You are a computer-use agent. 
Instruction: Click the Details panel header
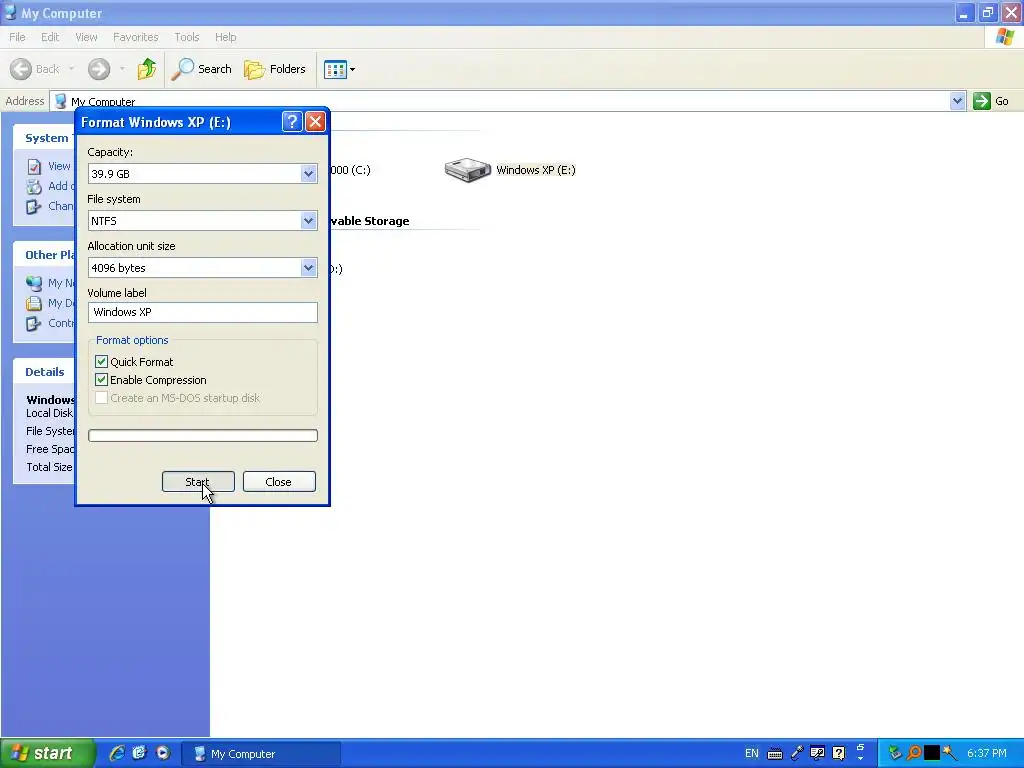44,372
